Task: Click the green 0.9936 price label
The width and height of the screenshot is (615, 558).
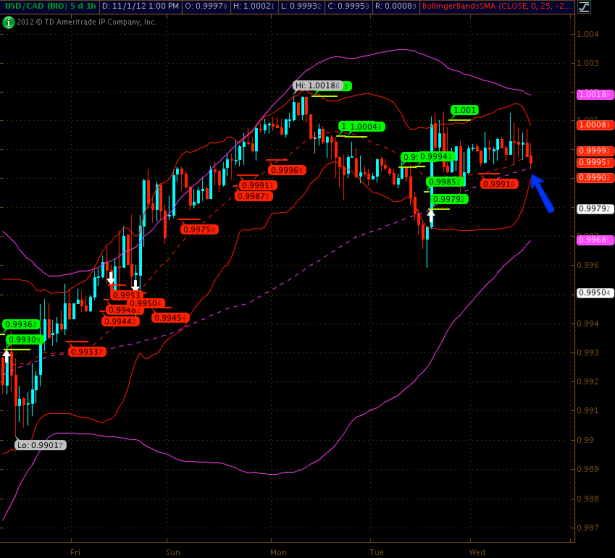Action: pyautogui.click(x=21, y=324)
